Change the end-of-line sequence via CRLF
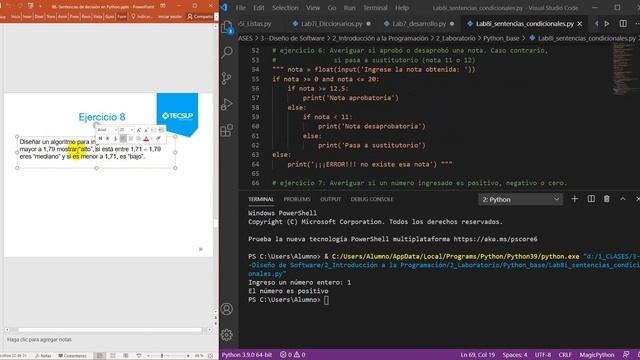The width and height of the screenshot is (640, 360). click(565, 355)
